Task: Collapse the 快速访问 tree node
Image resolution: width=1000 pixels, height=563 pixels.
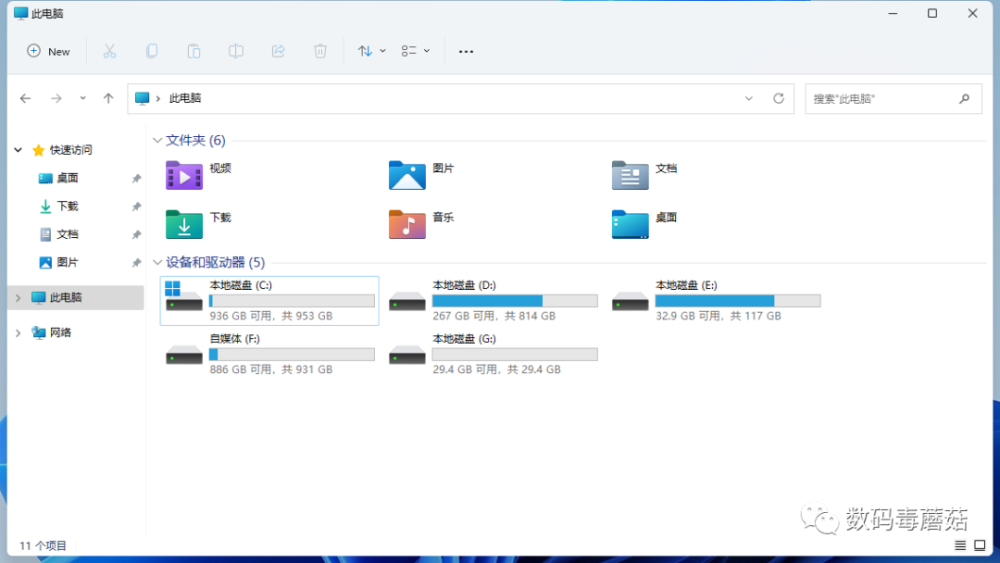Action: [18, 150]
